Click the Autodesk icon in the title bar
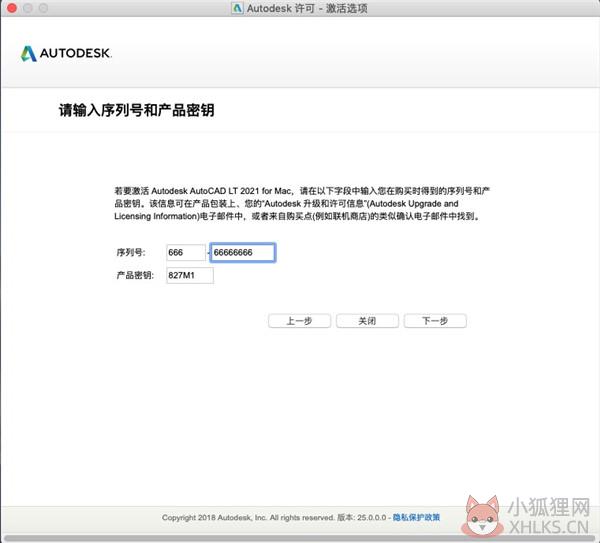This screenshot has height=543, width=600. pos(237,8)
